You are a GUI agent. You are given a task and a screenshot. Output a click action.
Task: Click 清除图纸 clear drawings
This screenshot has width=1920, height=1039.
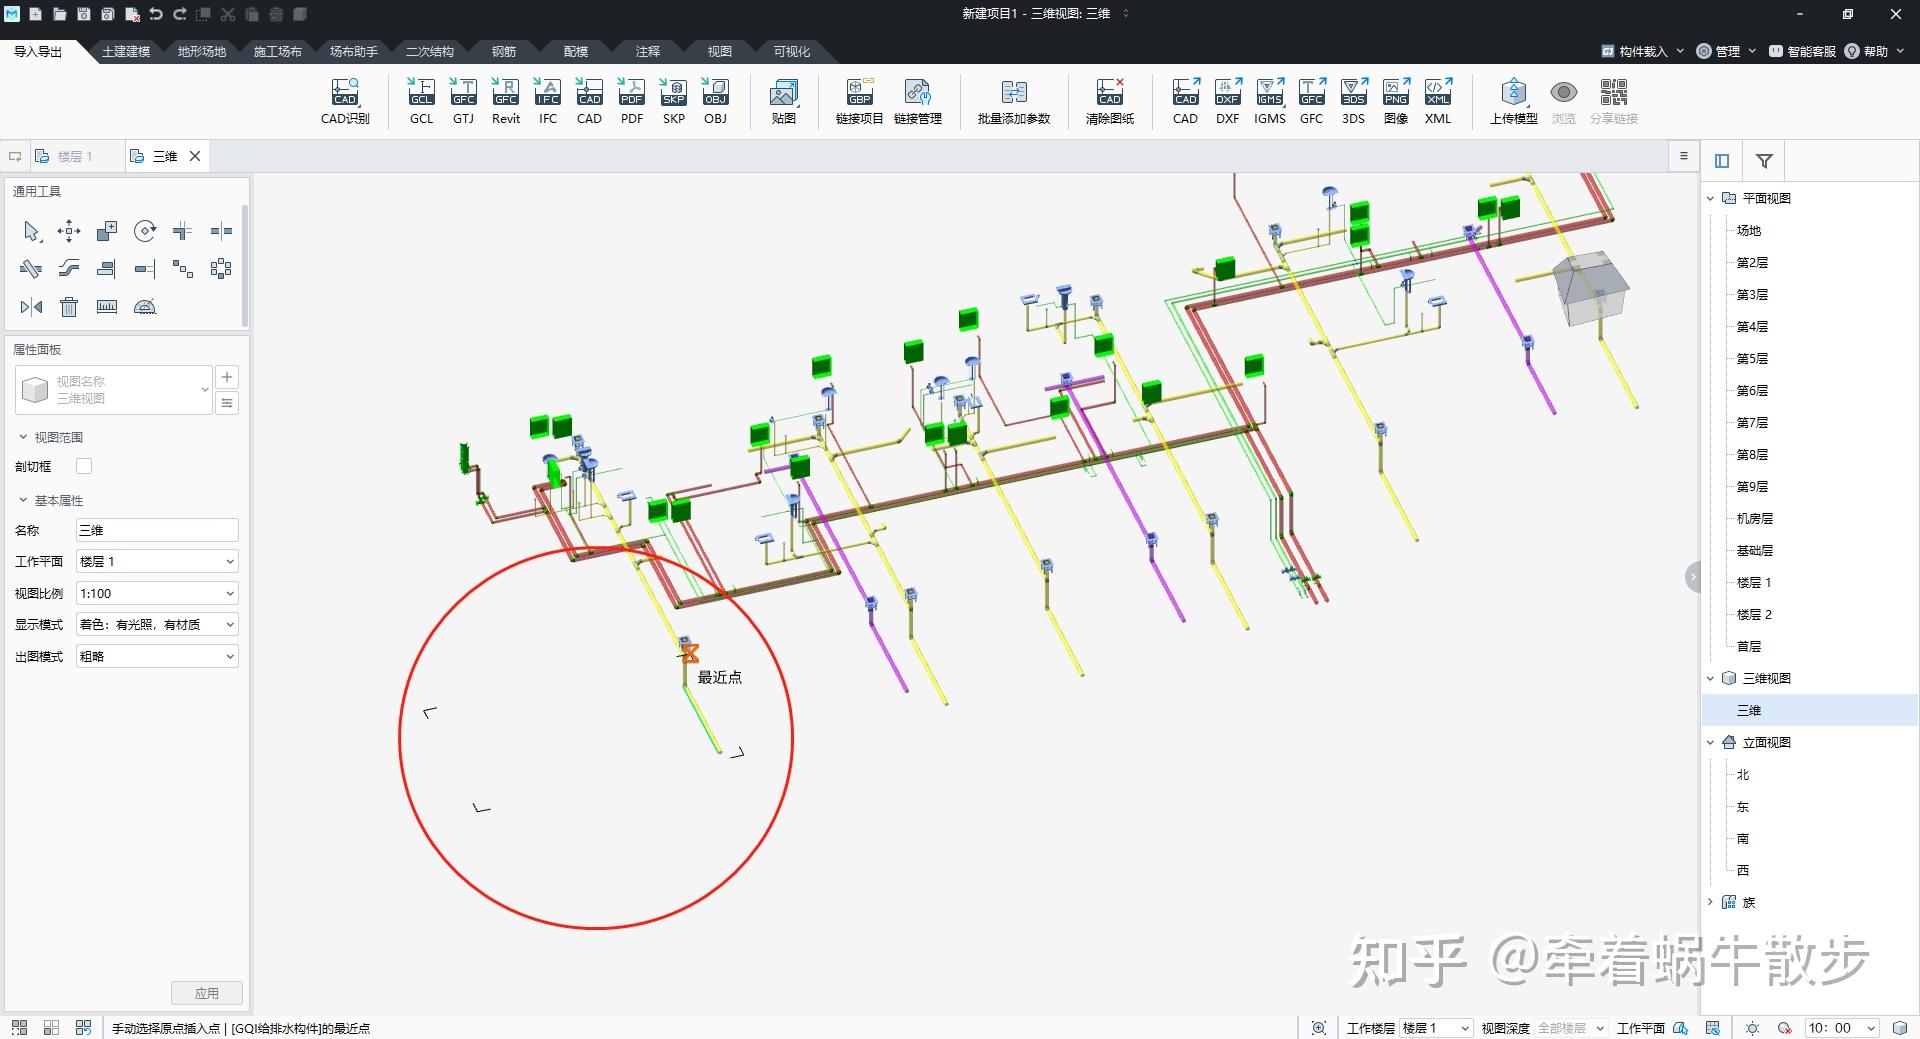1110,102
